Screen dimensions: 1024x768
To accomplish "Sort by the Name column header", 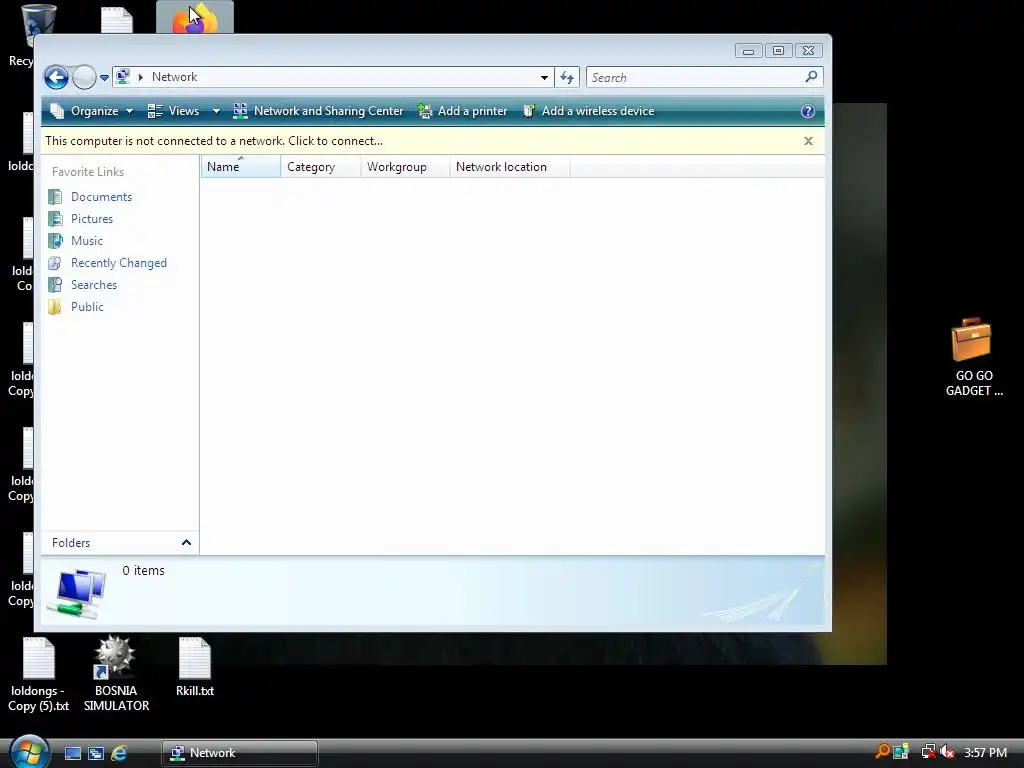I will 240,167.
